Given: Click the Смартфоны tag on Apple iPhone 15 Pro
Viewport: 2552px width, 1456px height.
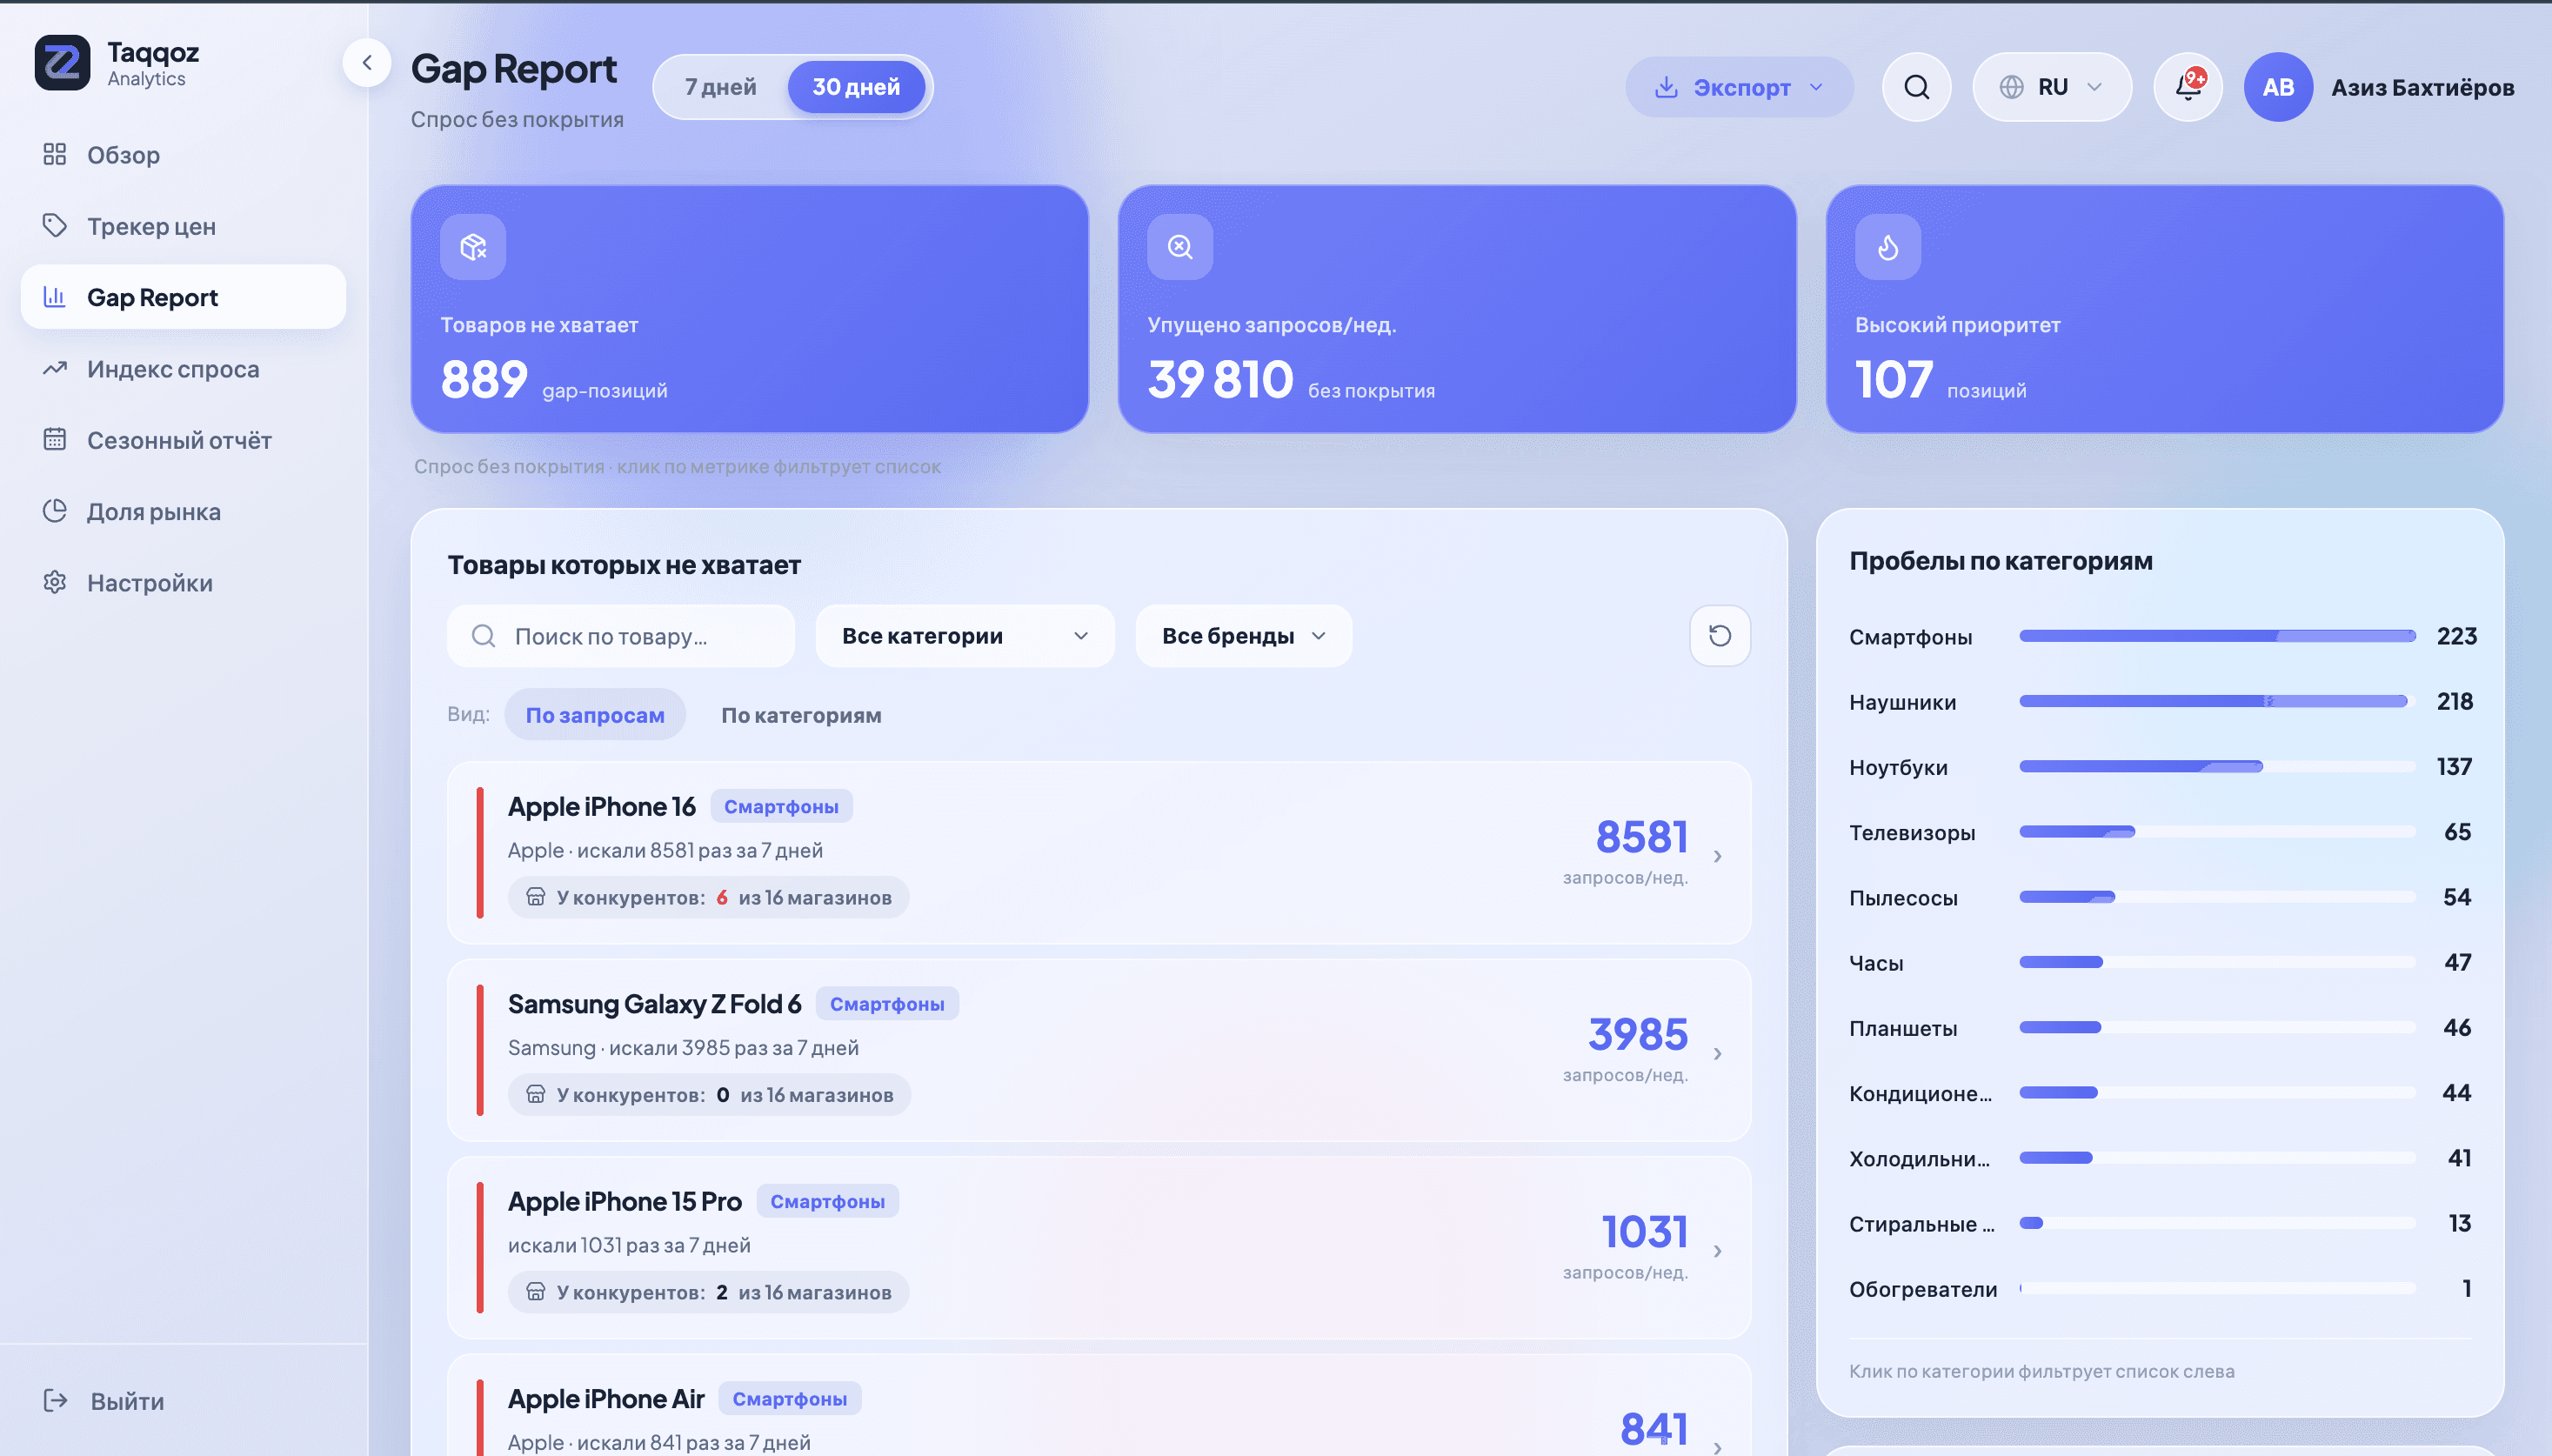Looking at the screenshot, I should click(827, 1202).
